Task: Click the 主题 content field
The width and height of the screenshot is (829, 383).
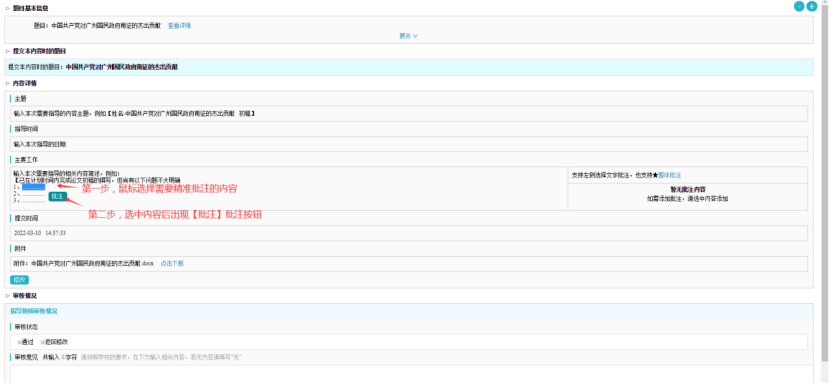Action: click(409, 114)
